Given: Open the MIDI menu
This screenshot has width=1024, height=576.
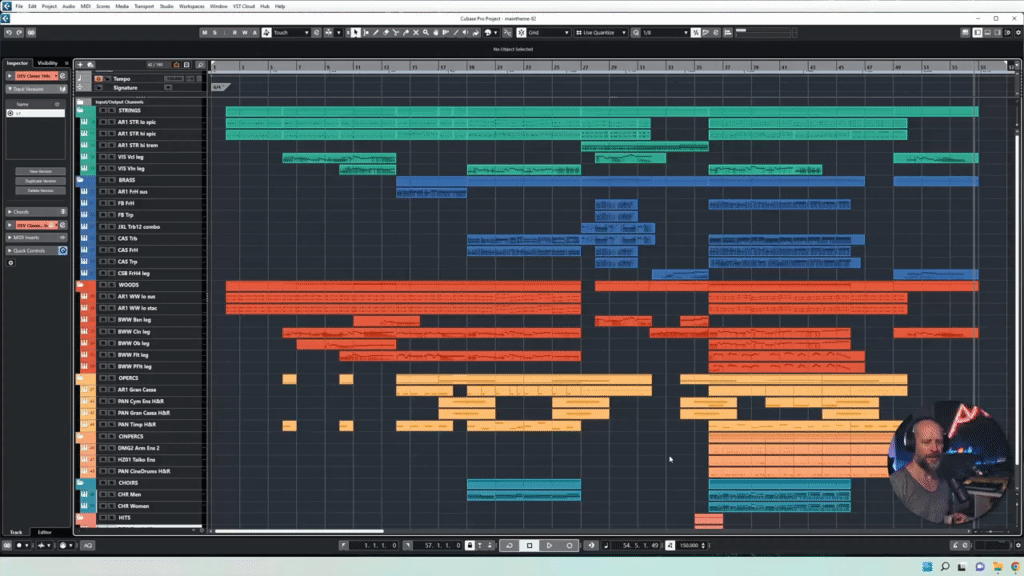Looking at the screenshot, I should click(x=86, y=6).
